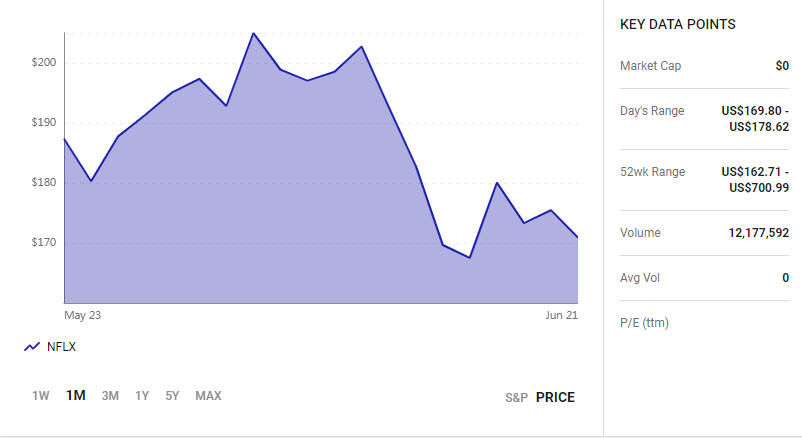The image size is (802, 438).
Task: Click the May 23 axis label
Action: click(82, 315)
